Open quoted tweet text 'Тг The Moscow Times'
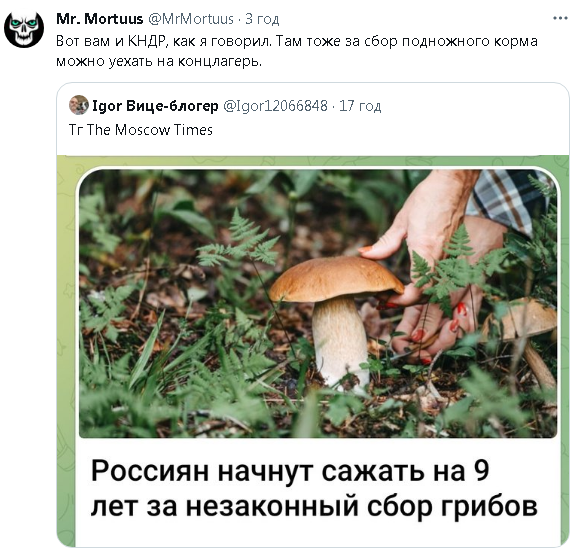The width and height of the screenshot is (573, 552). point(141,130)
